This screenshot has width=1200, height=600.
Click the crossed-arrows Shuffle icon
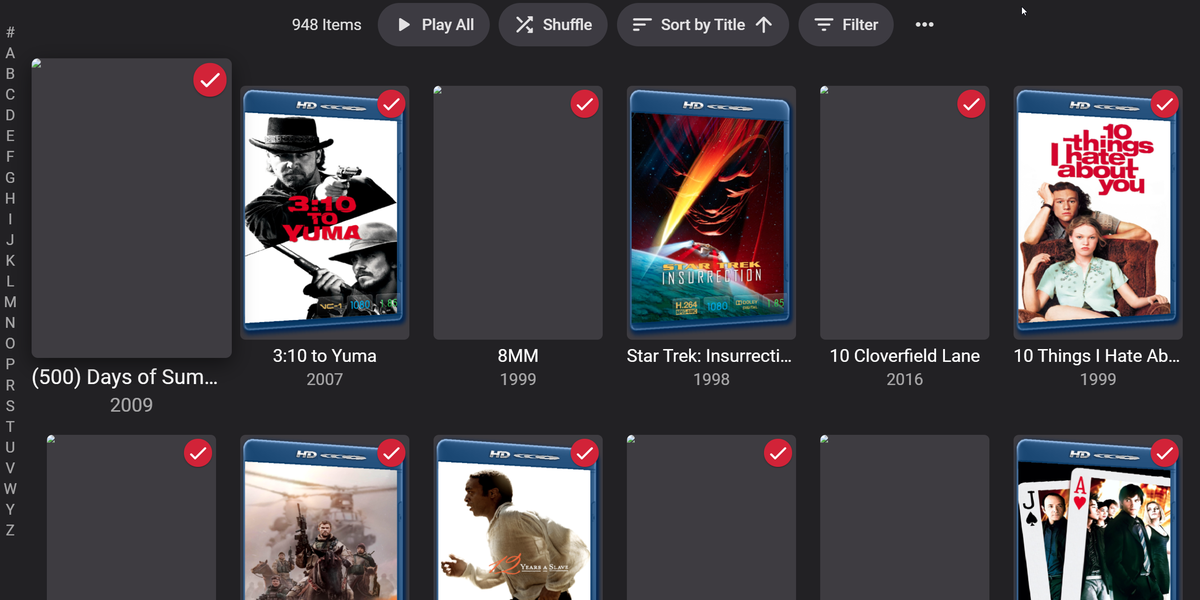coord(525,24)
